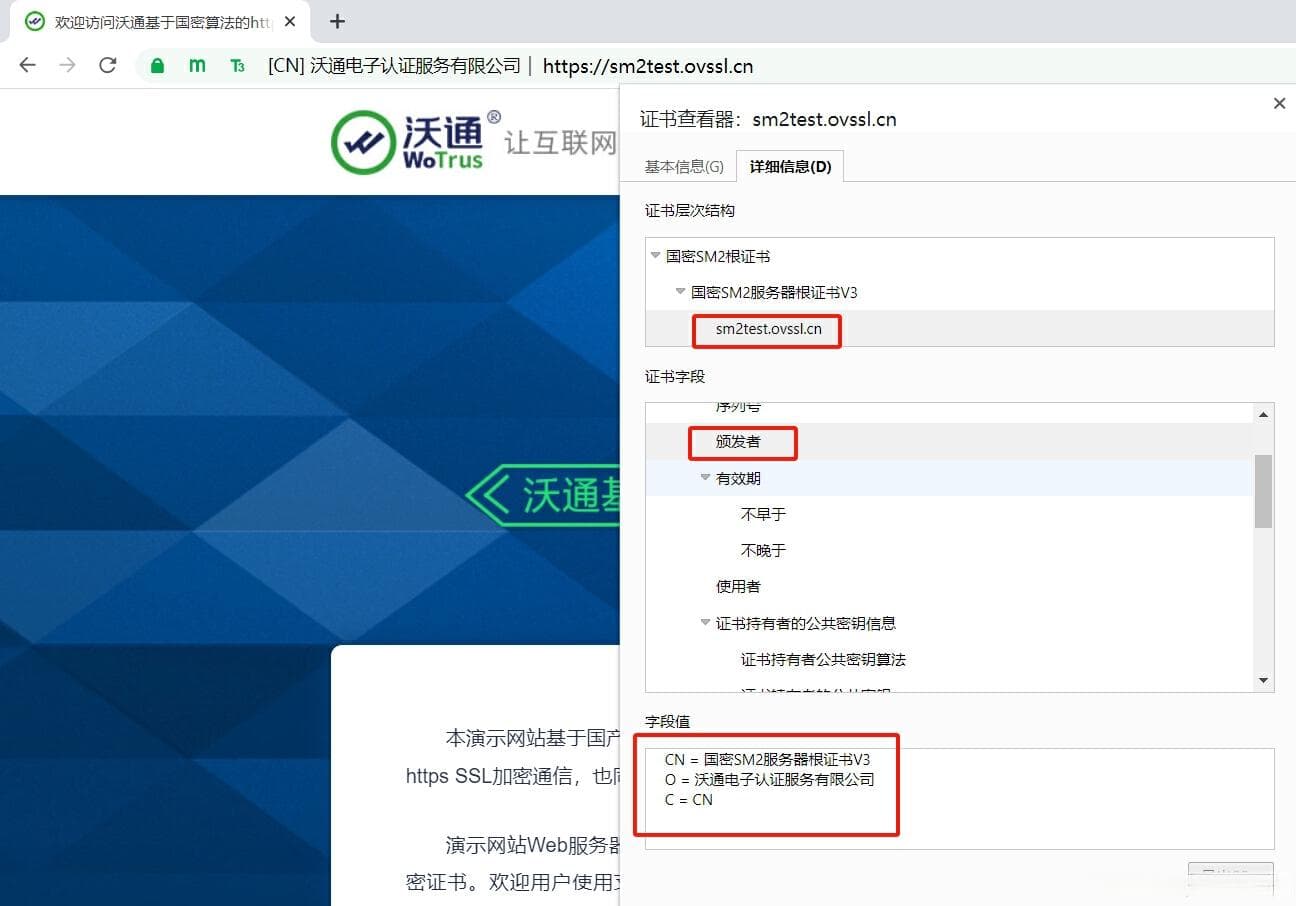1296x906 pixels.
Task: Switch to the 详细信息(D) tab
Action: click(x=790, y=167)
